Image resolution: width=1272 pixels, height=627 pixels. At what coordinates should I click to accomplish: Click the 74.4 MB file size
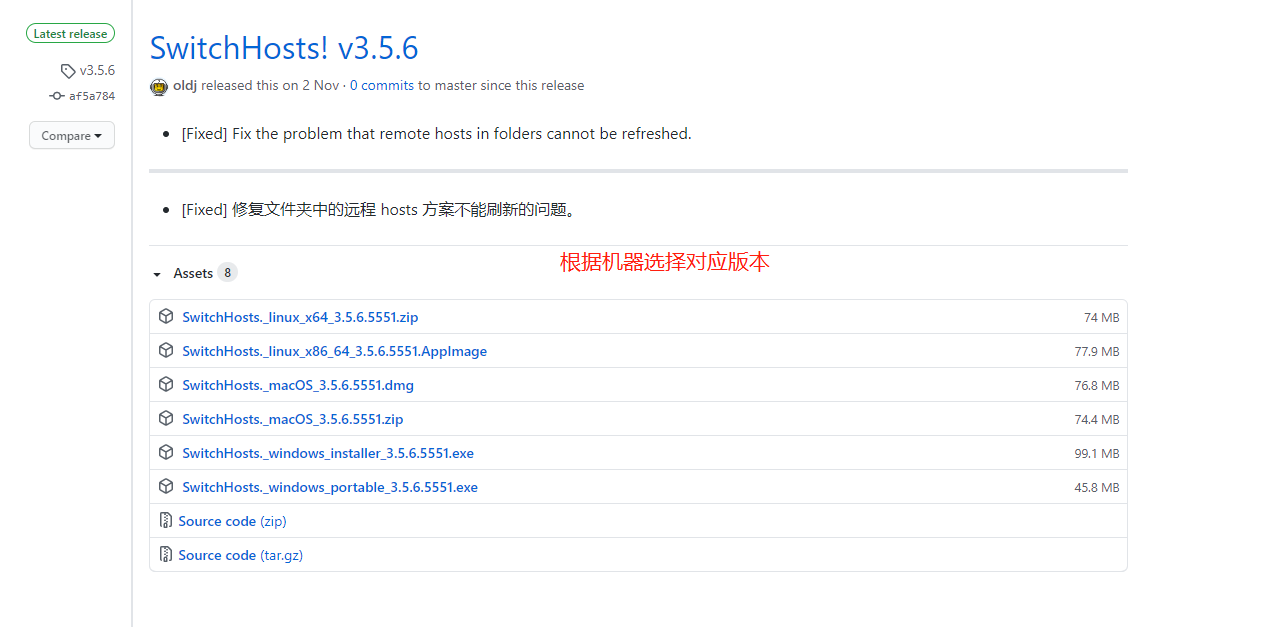[1097, 420]
